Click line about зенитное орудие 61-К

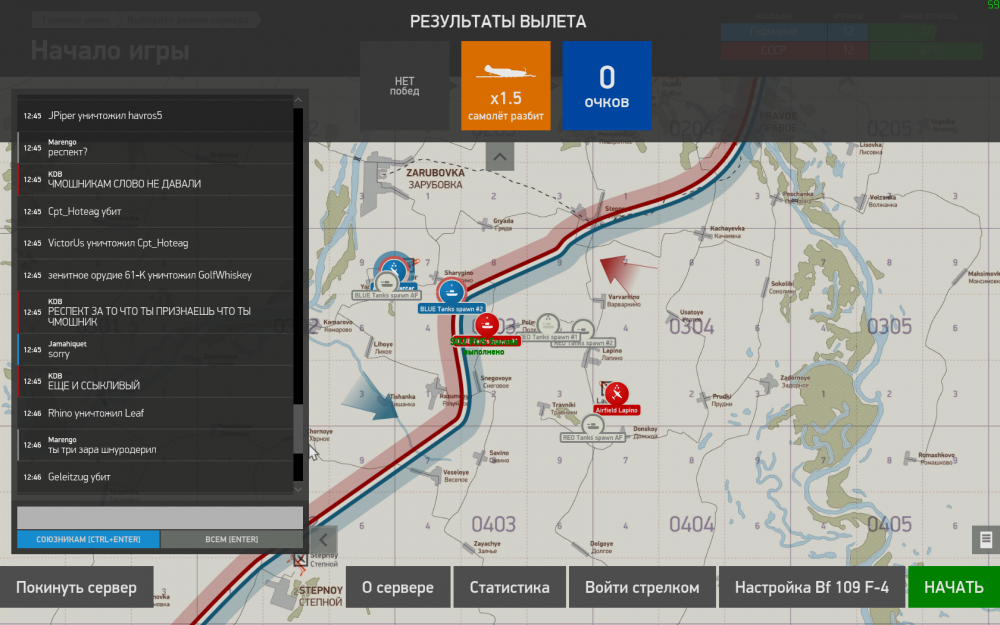[x=155, y=275]
